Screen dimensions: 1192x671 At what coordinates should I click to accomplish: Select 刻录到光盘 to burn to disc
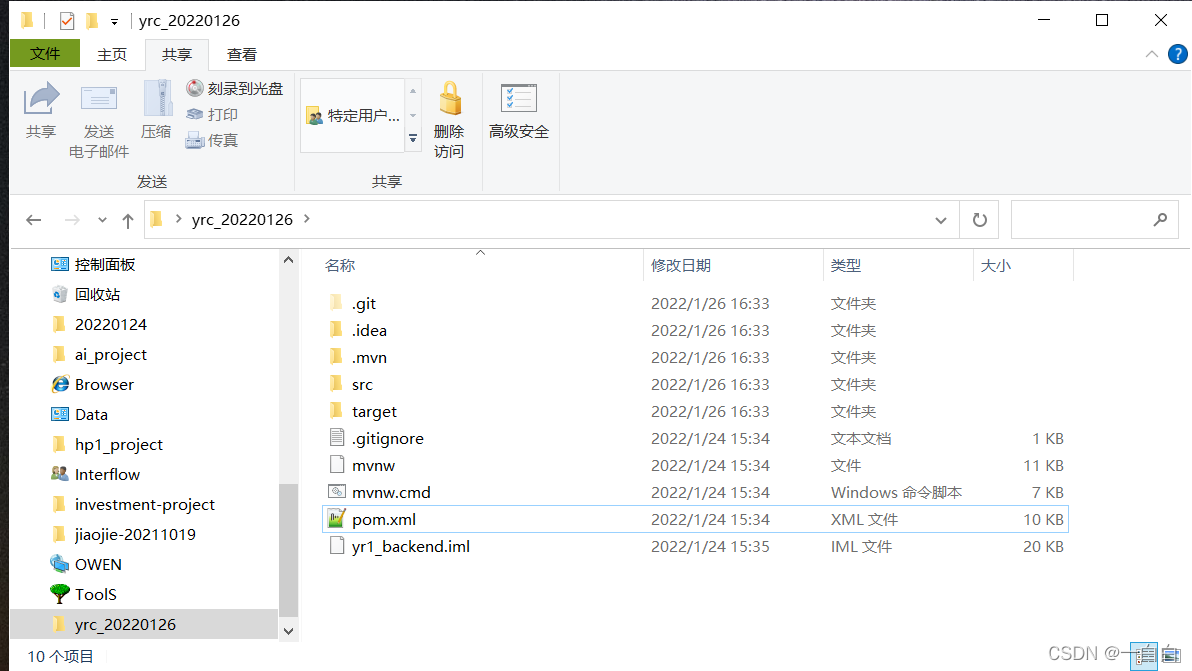[234, 88]
